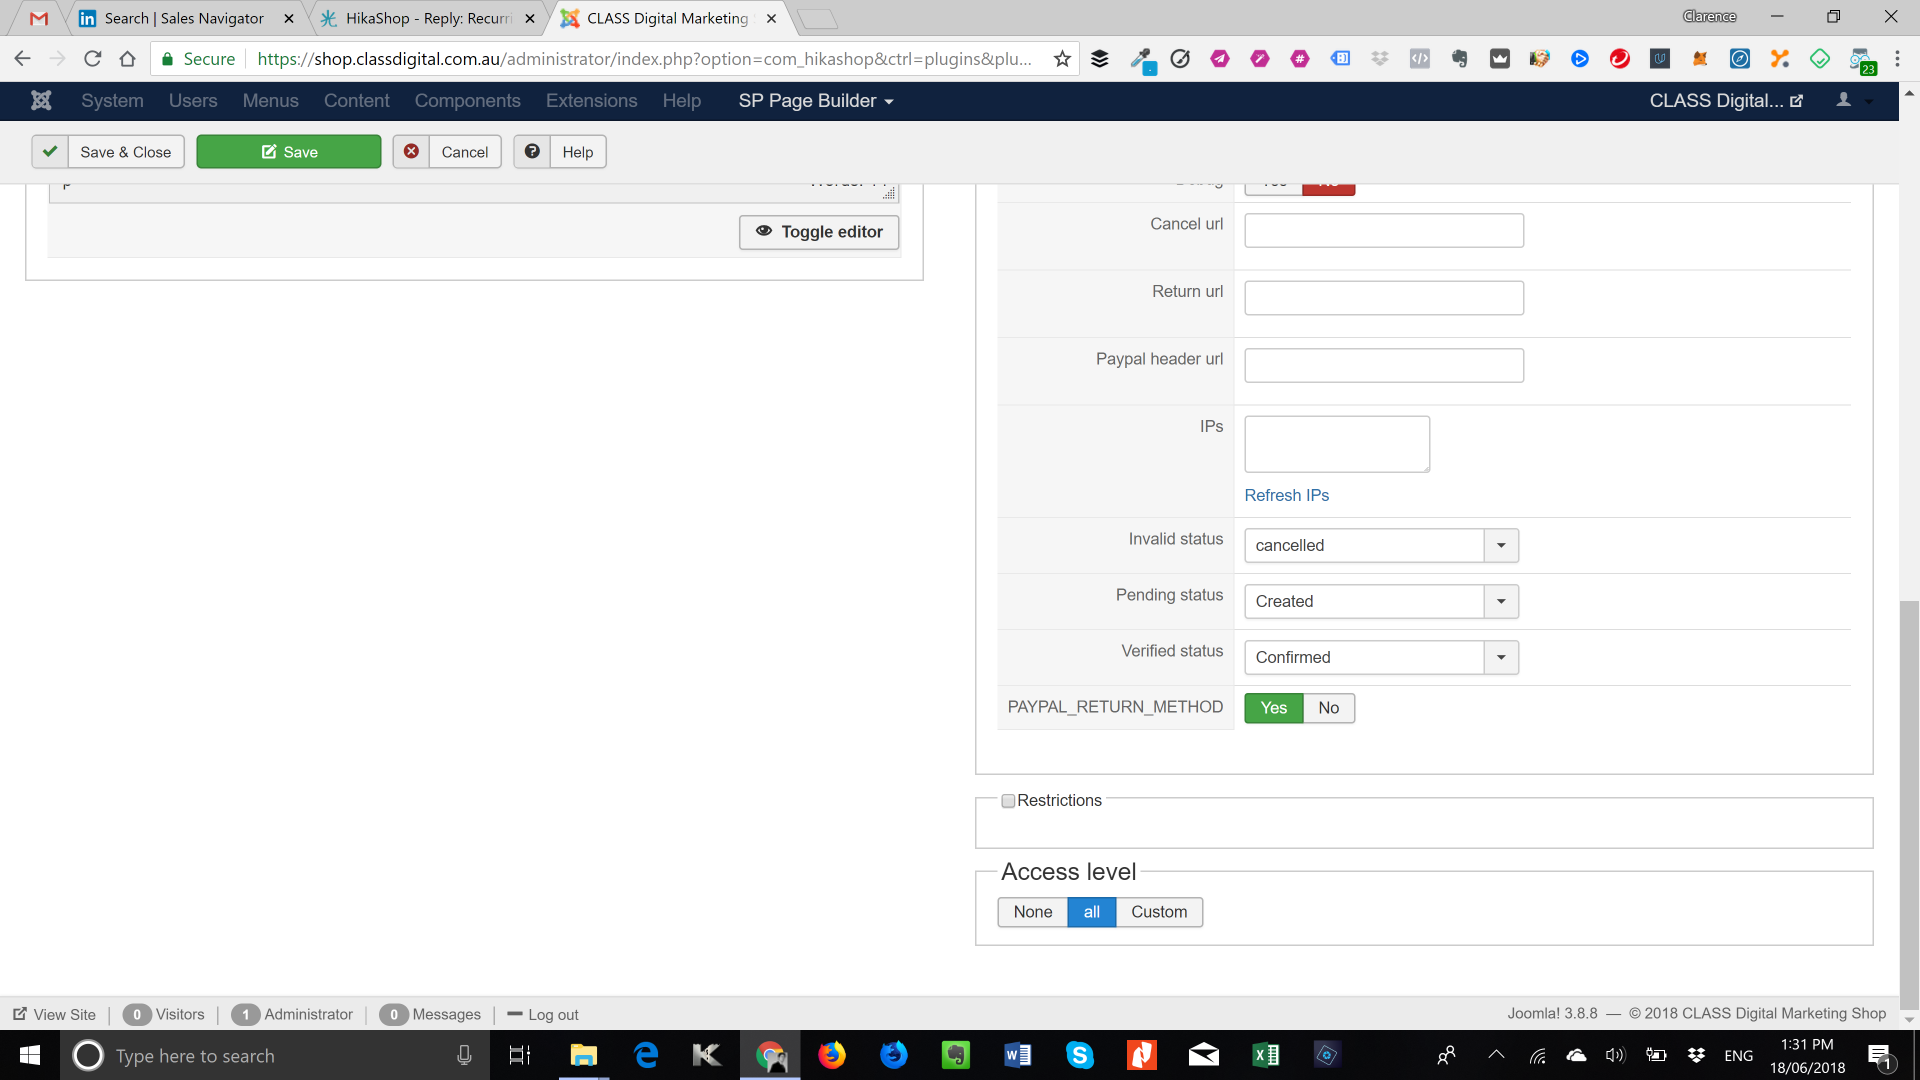Click the Refresh IPs link
This screenshot has width=1920, height=1080.
tap(1286, 496)
